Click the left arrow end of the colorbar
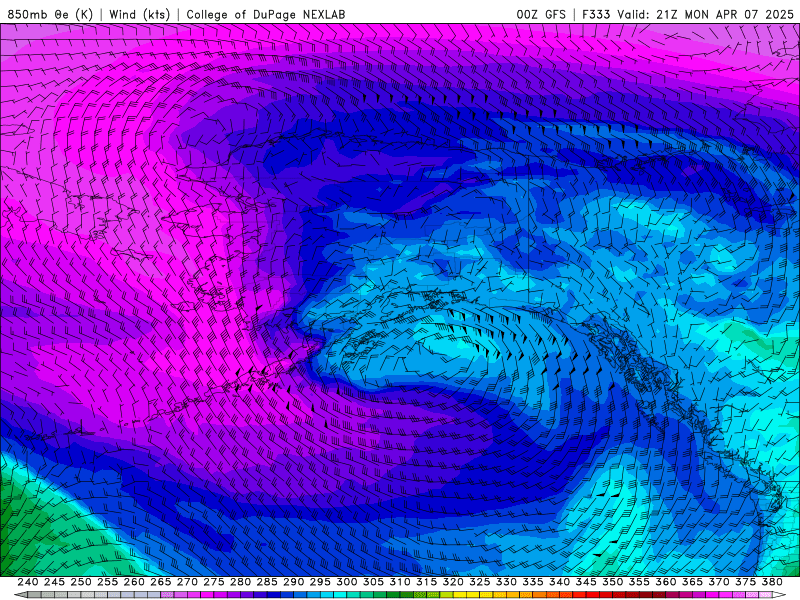Screen dimensions: 800x600 pyautogui.click(x=21, y=595)
